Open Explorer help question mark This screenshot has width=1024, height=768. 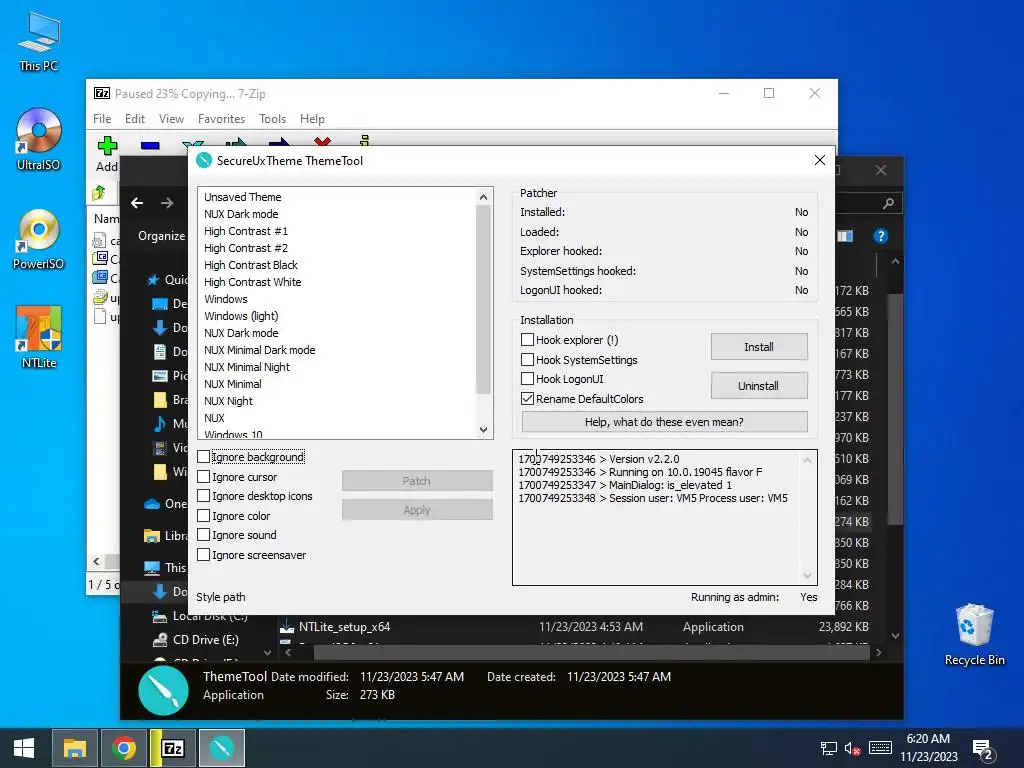click(880, 236)
